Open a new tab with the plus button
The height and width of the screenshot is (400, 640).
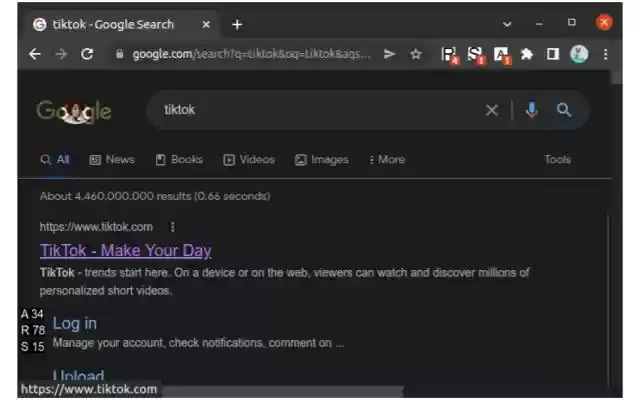(237, 24)
